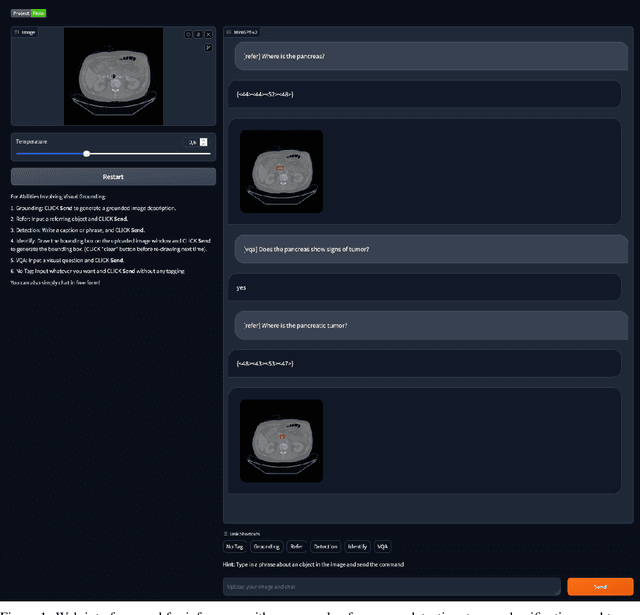This screenshot has height=615, width=640.
Task: Click the first coordinate response {<44><44><52><48>}
Action: coord(424,94)
